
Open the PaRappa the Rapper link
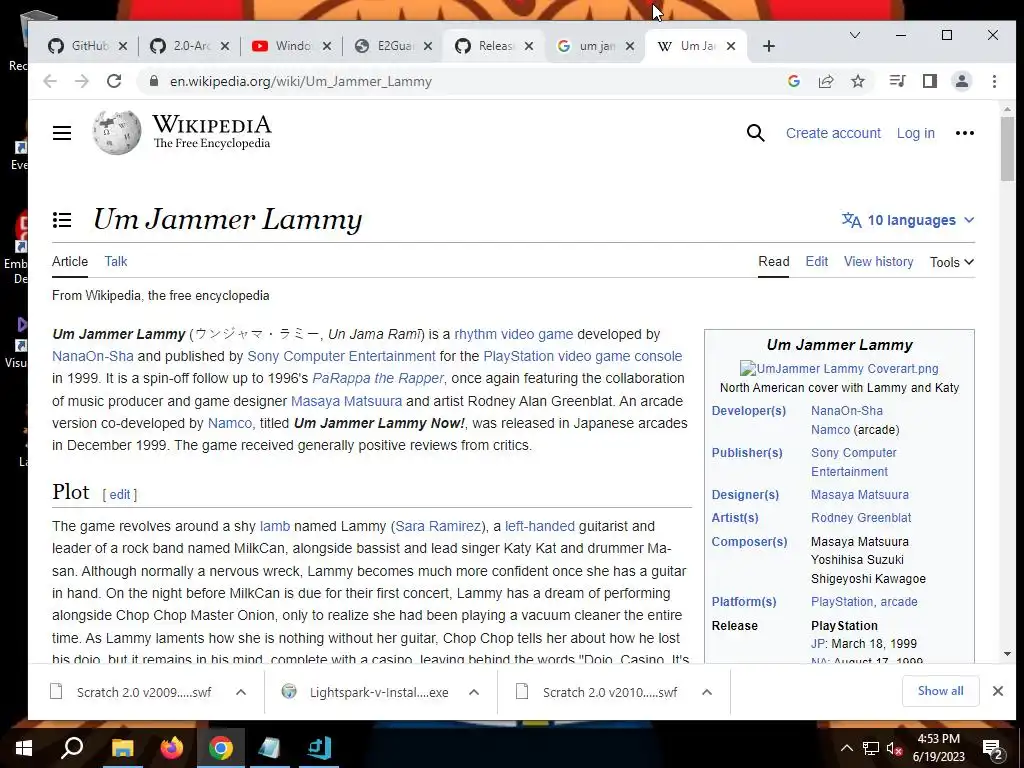[378, 379]
